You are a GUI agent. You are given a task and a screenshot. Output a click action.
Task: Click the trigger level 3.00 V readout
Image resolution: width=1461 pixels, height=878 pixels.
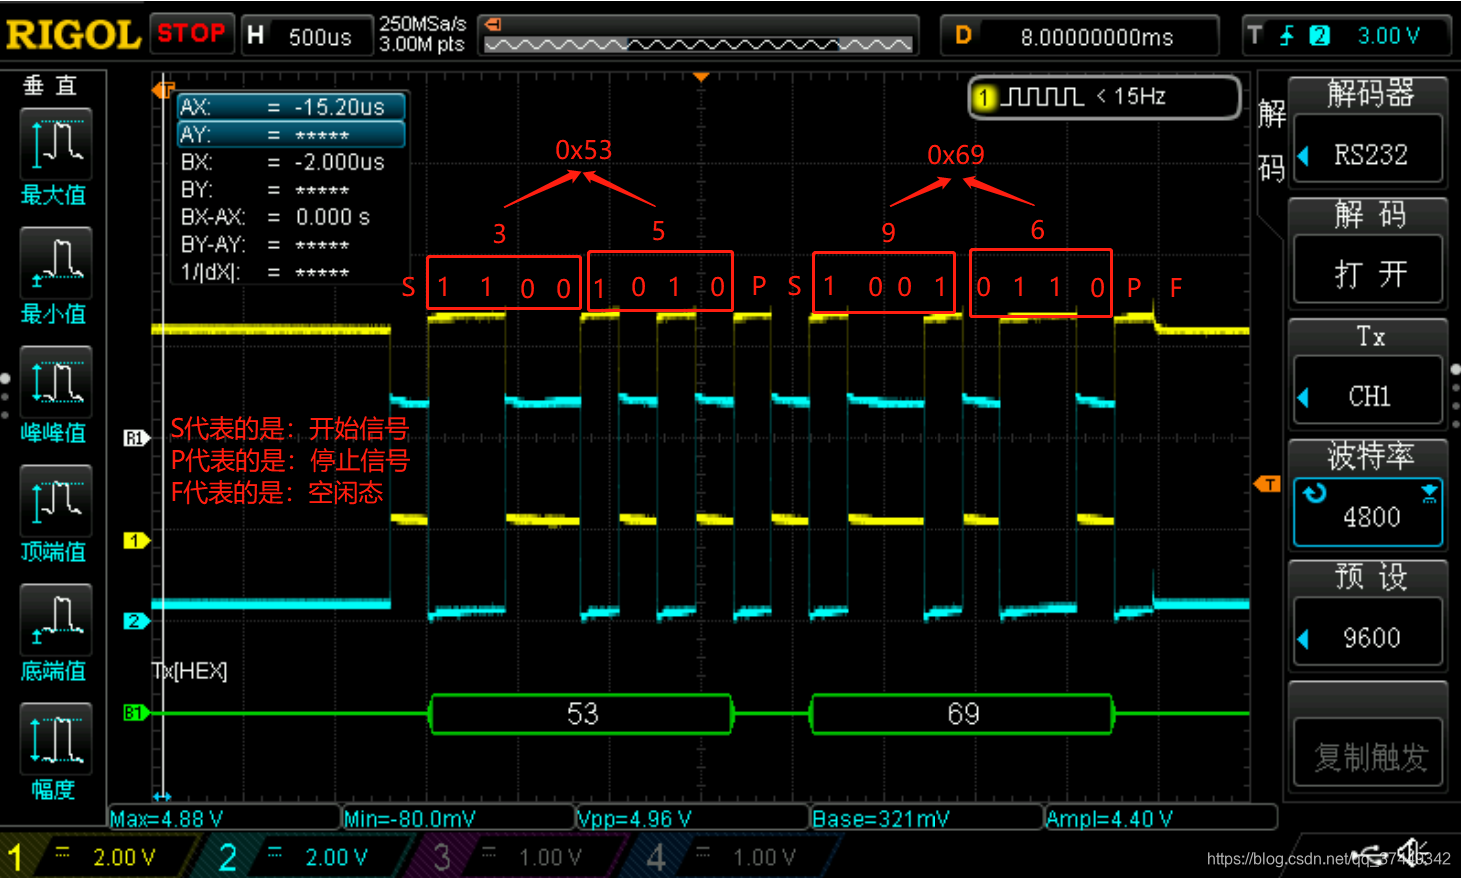point(1388,36)
